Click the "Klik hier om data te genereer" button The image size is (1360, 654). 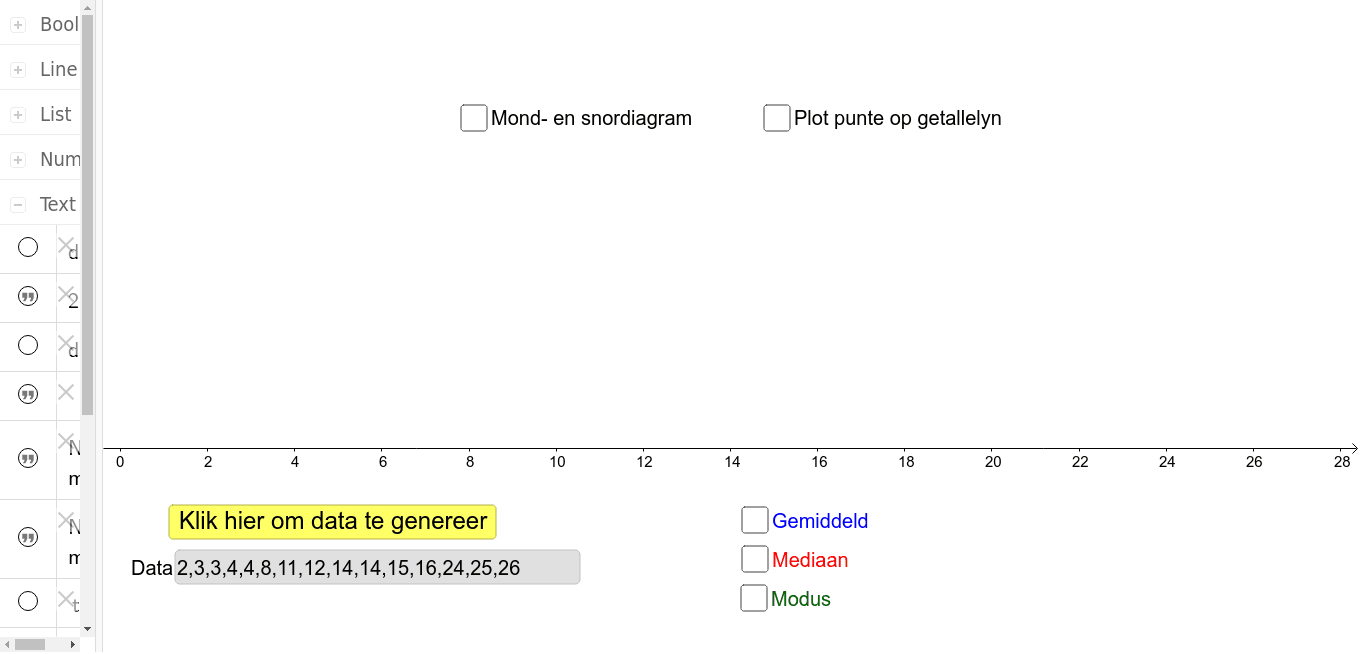[x=332, y=521]
